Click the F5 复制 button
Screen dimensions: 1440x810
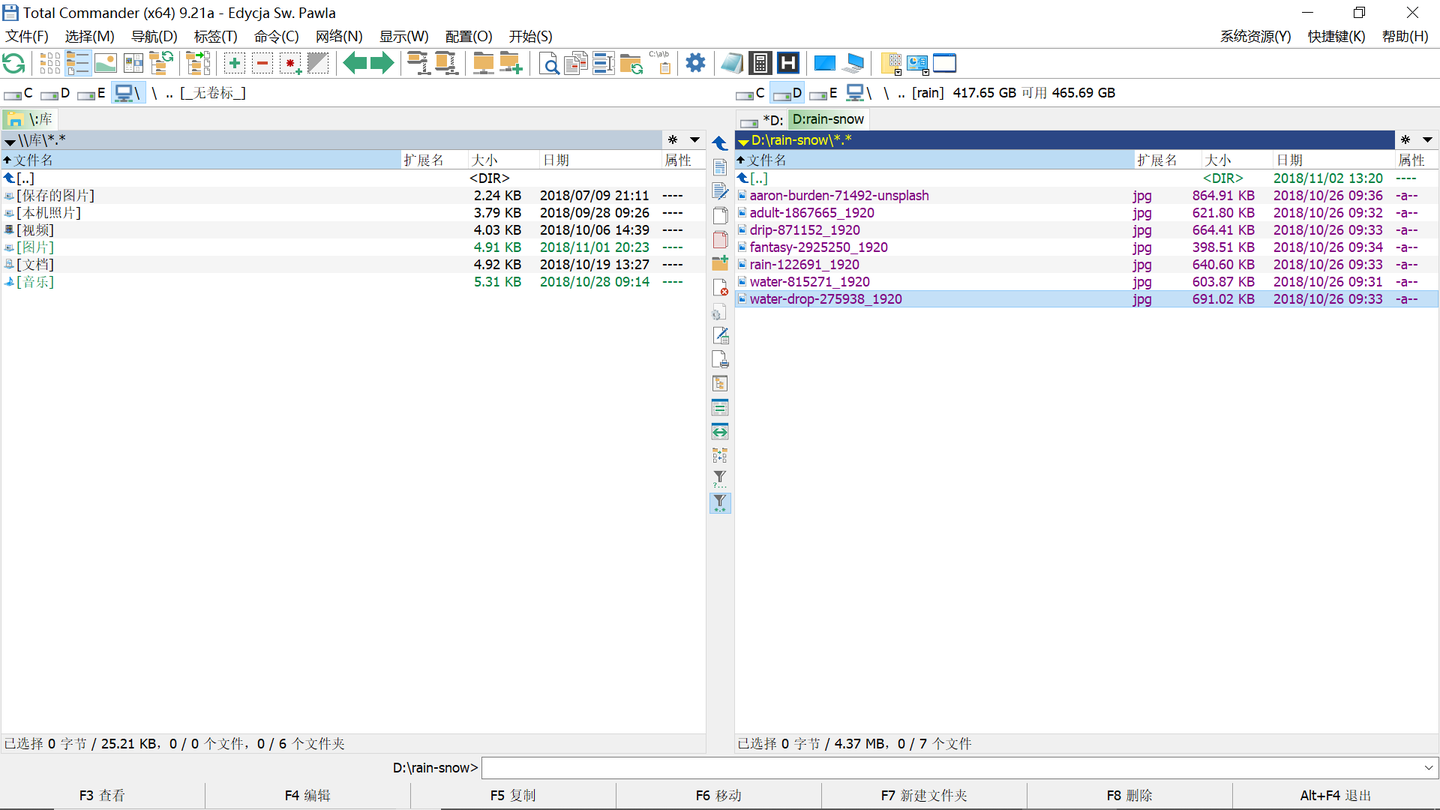coord(513,796)
